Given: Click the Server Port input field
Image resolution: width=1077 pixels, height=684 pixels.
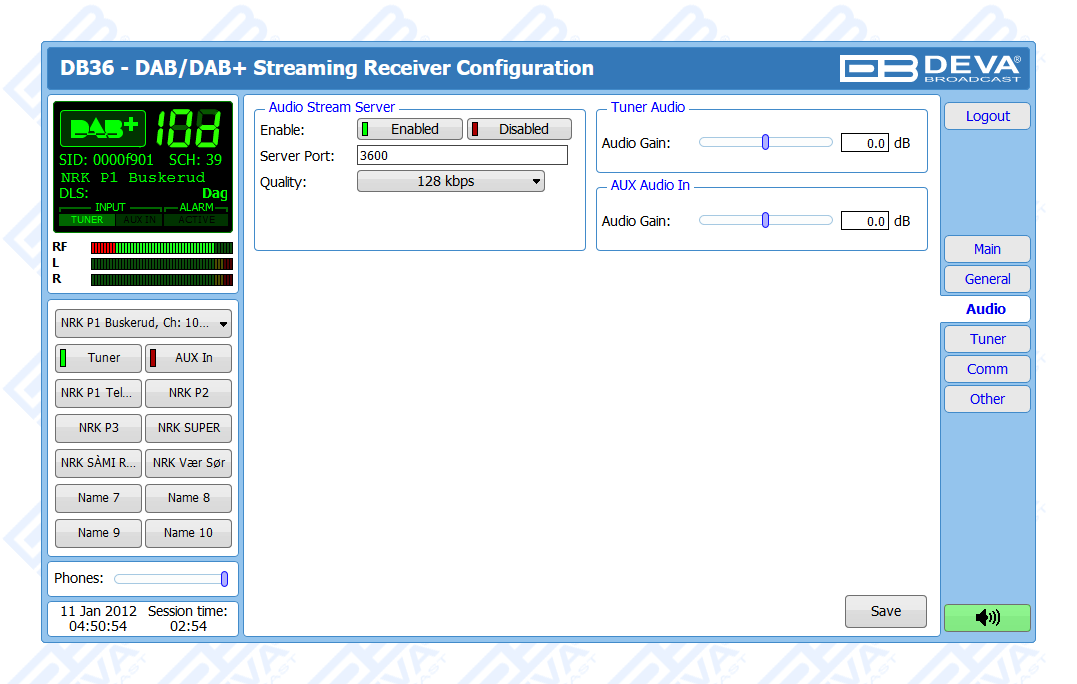Looking at the screenshot, I should (462, 155).
